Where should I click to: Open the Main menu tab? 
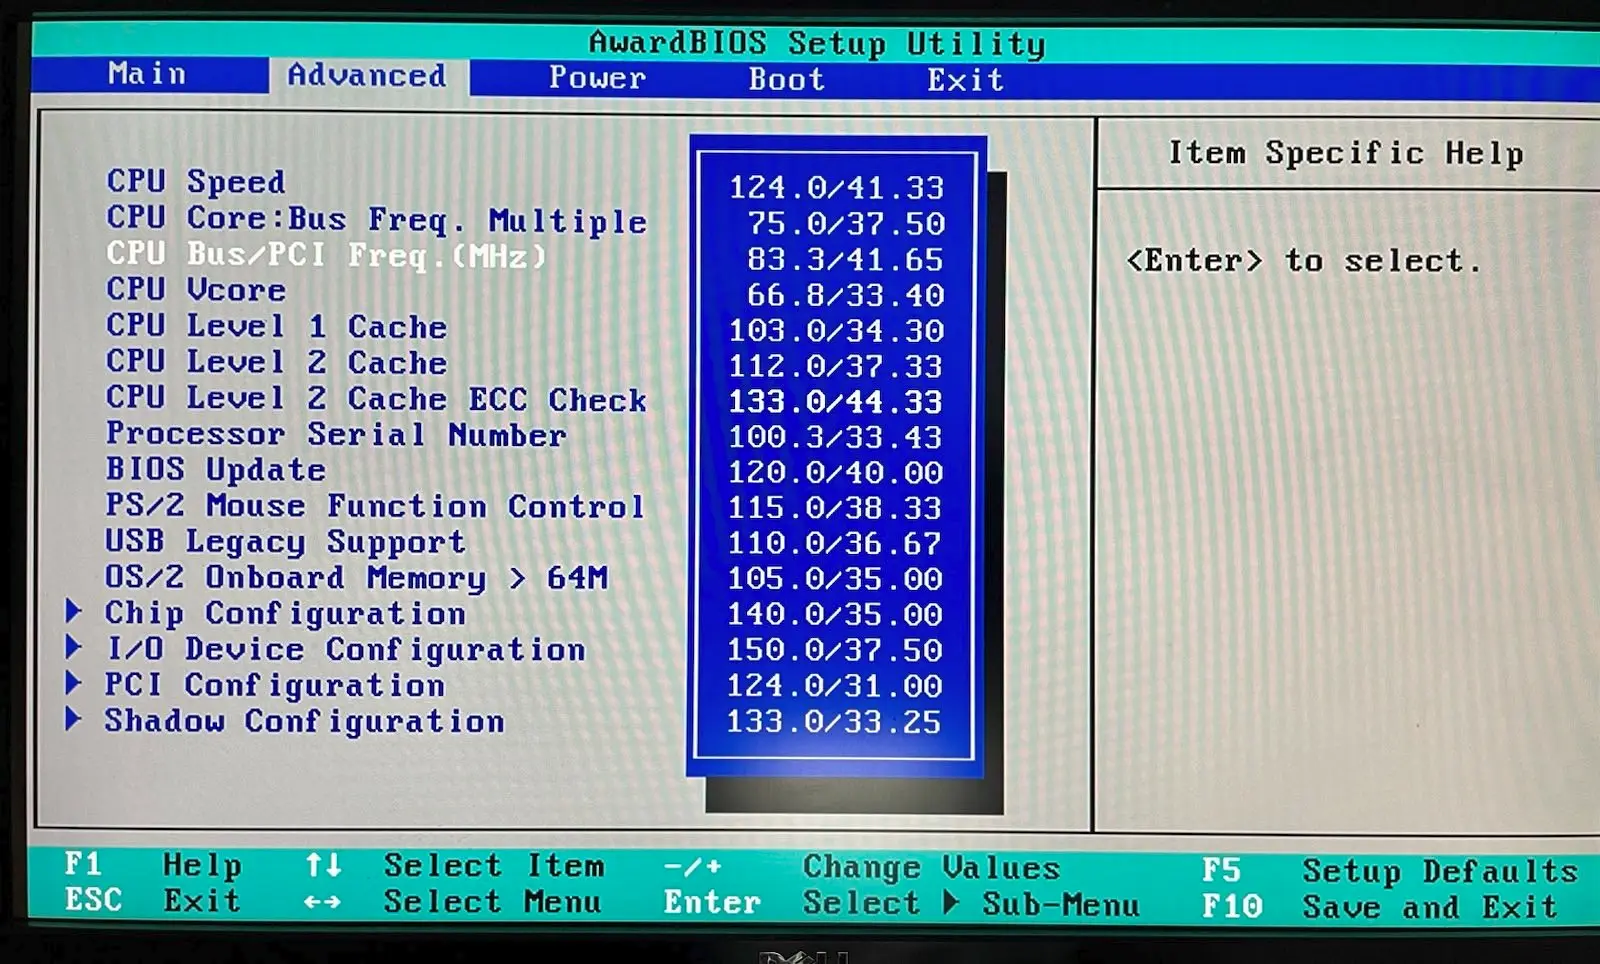tap(147, 74)
